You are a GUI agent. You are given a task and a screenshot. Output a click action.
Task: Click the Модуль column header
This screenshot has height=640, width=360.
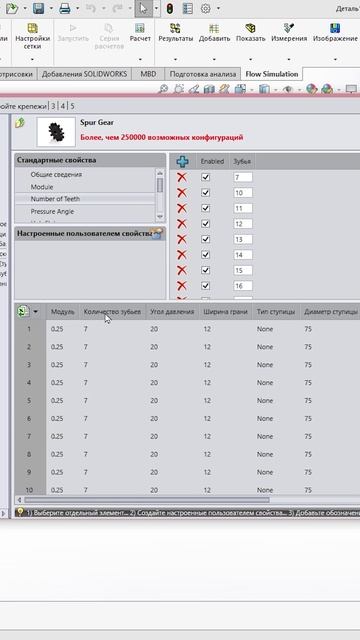point(62,312)
